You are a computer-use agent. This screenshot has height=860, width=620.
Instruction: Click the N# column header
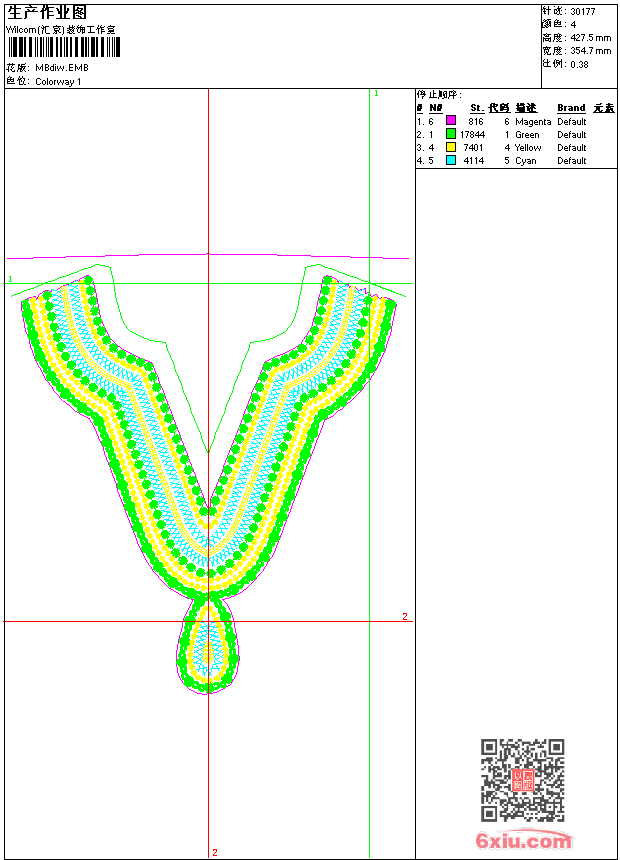[x=436, y=108]
